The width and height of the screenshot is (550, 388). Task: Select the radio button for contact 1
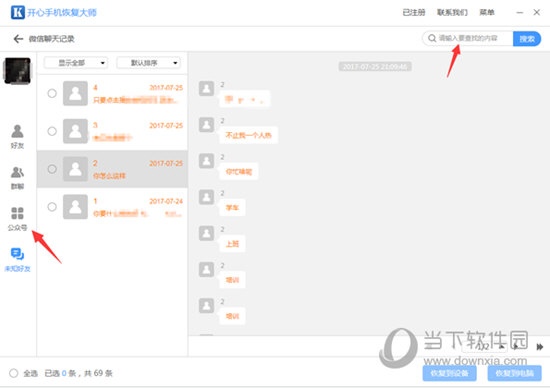[52, 207]
